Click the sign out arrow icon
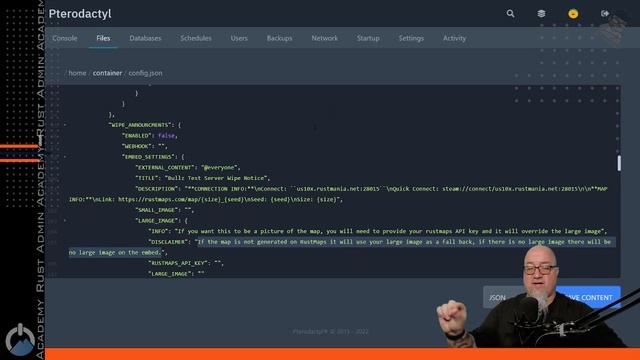Image resolution: width=640 pixels, height=360 pixels. 605,13
